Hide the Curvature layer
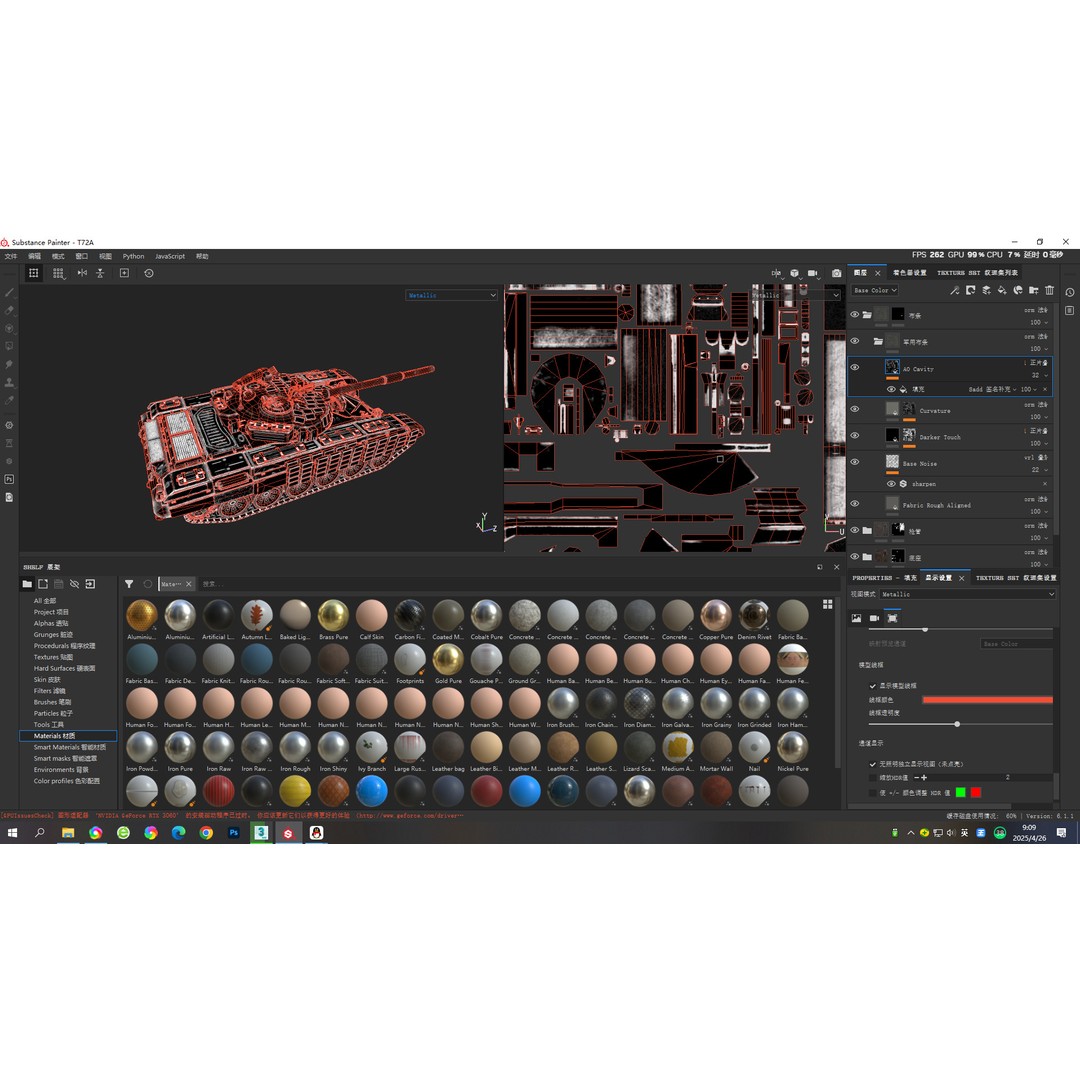Viewport: 1080px width, 1080px height. tap(855, 409)
